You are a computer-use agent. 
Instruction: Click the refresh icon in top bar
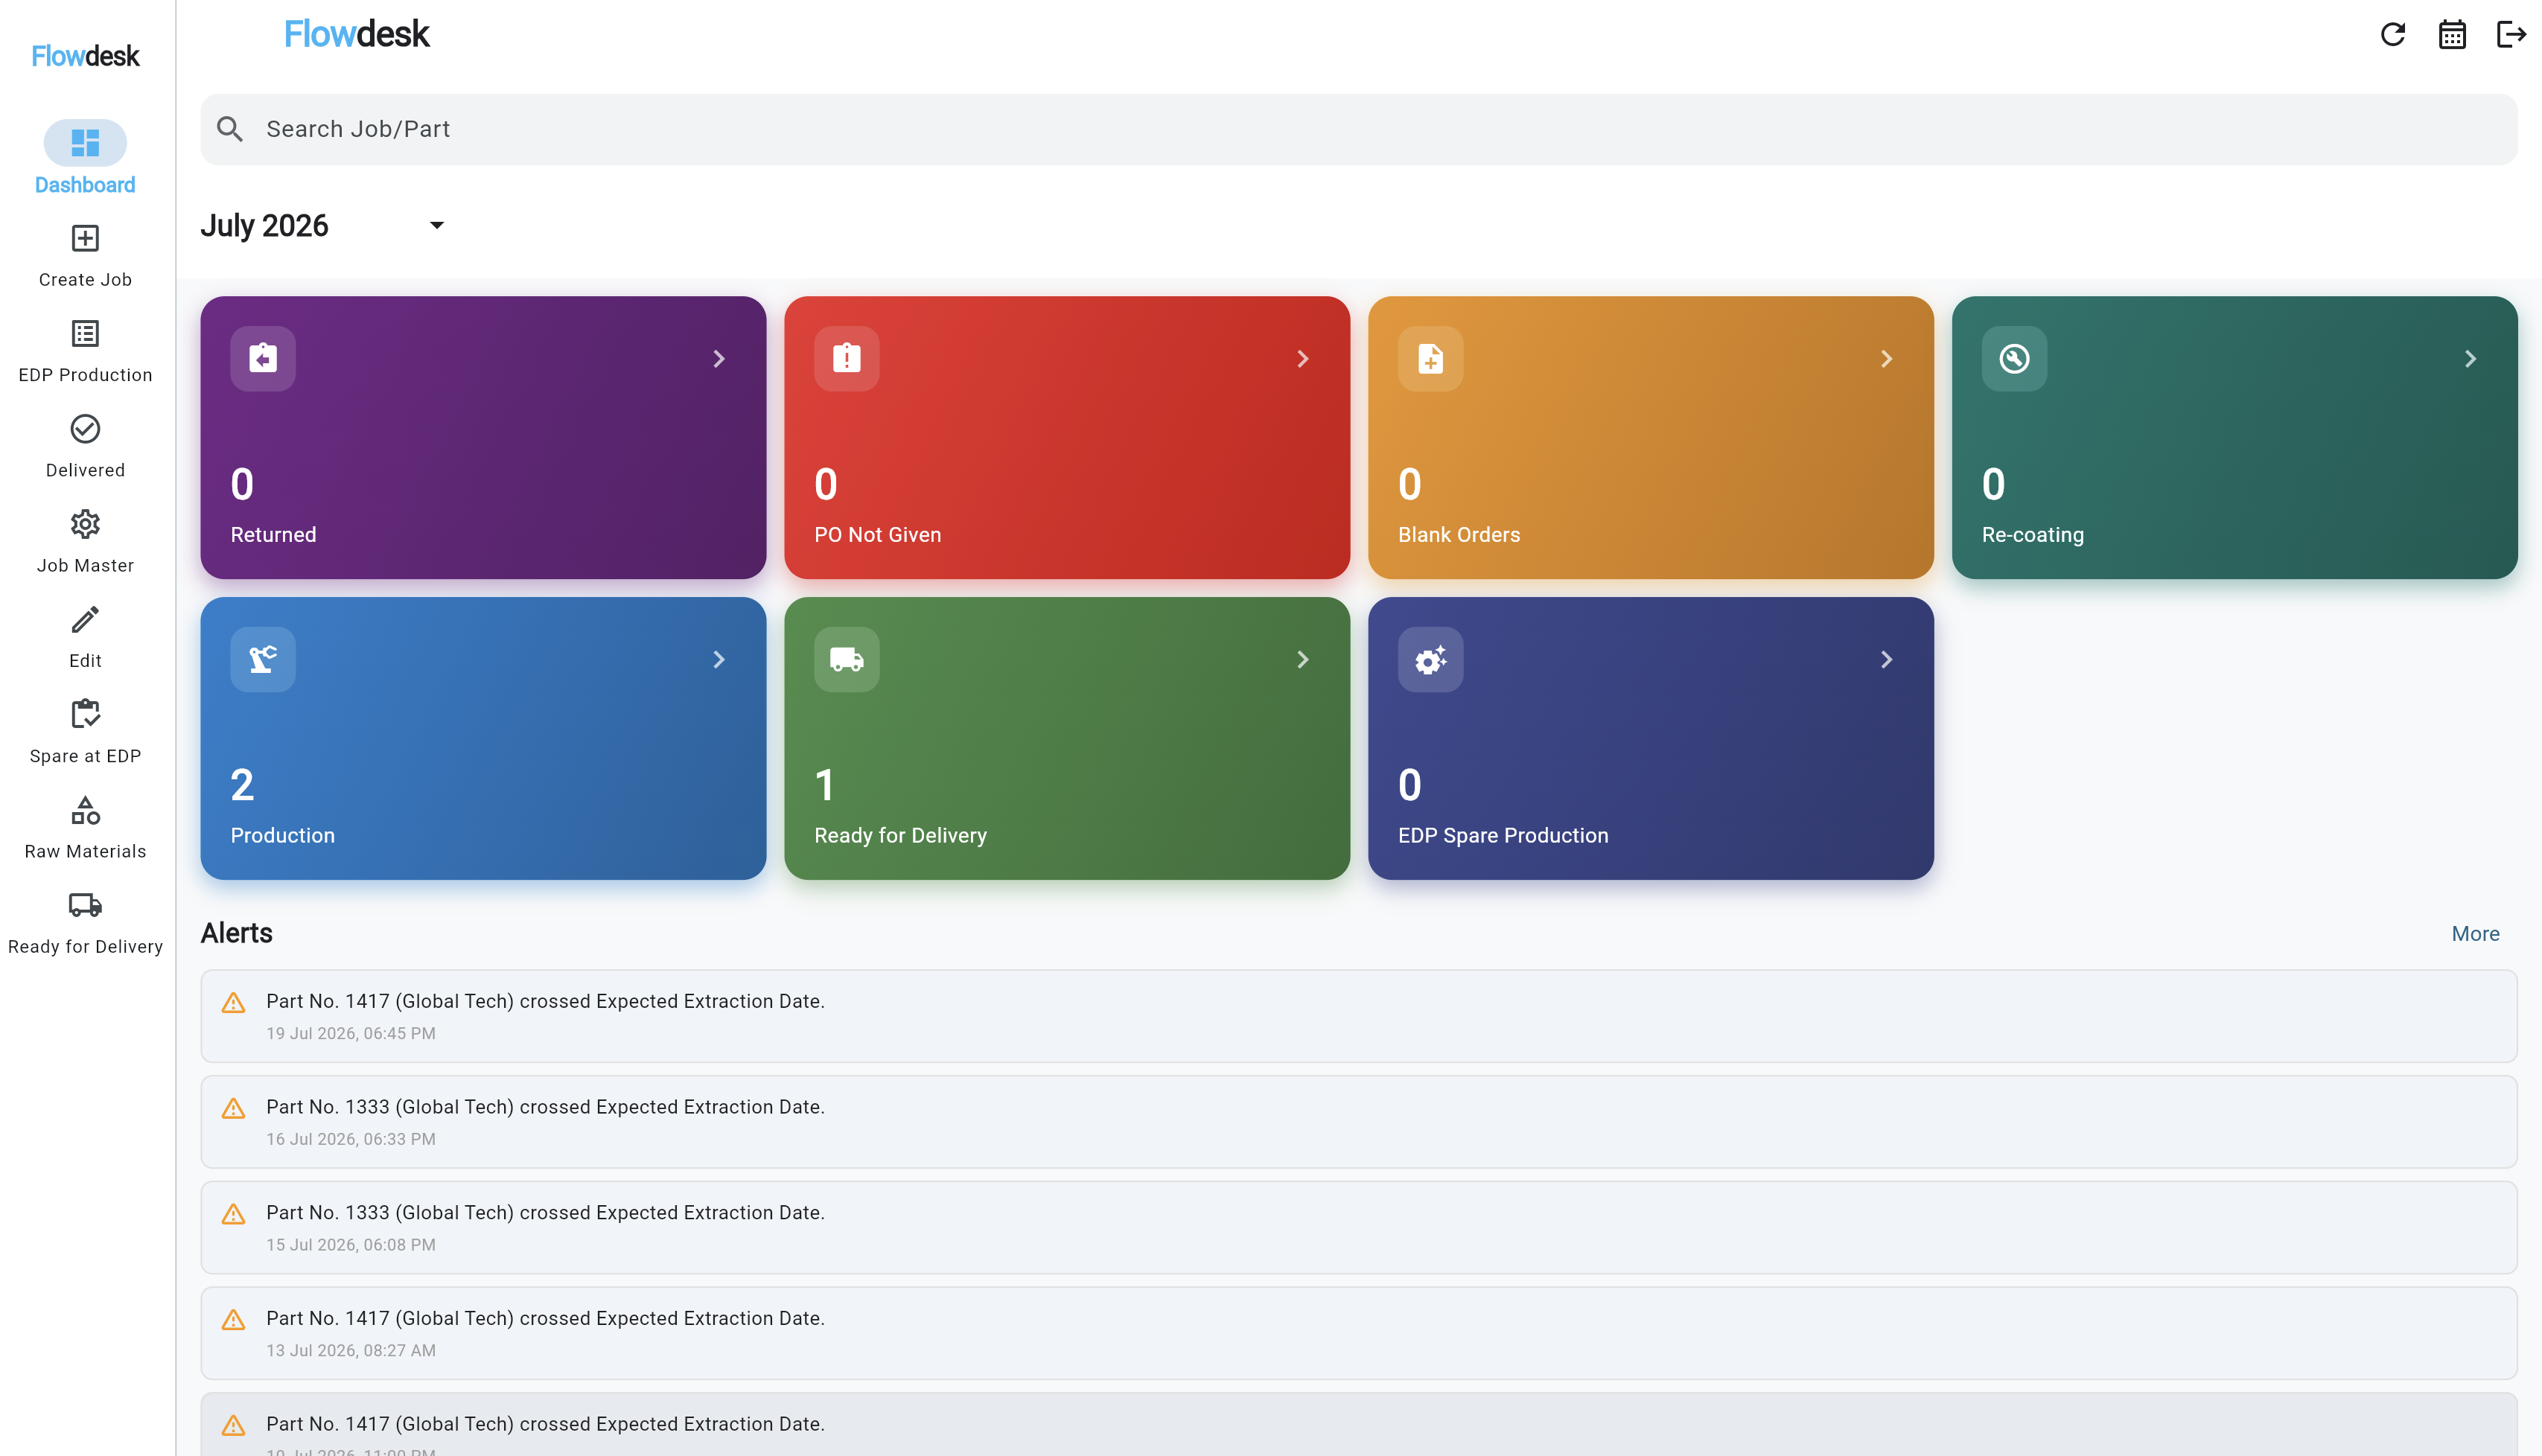2392,35
